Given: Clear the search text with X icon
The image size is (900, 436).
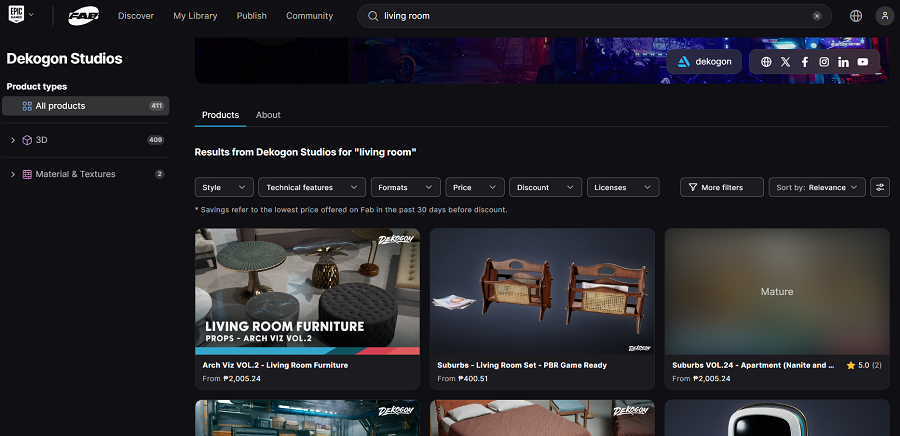Looking at the screenshot, I should click(817, 16).
